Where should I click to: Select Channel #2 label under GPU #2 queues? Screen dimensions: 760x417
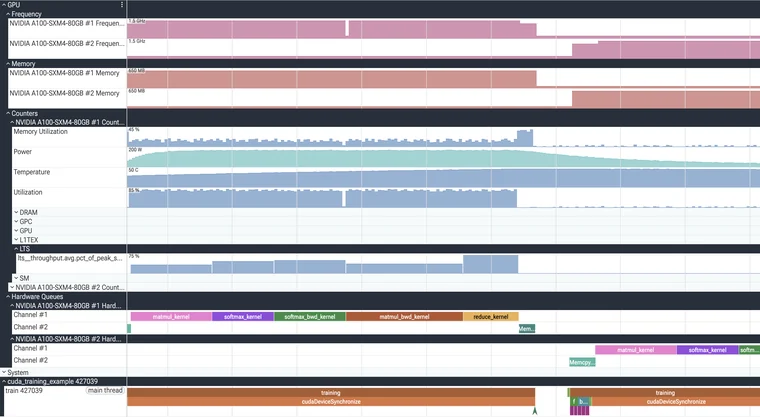pyautogui.click(x=31, y=360)
